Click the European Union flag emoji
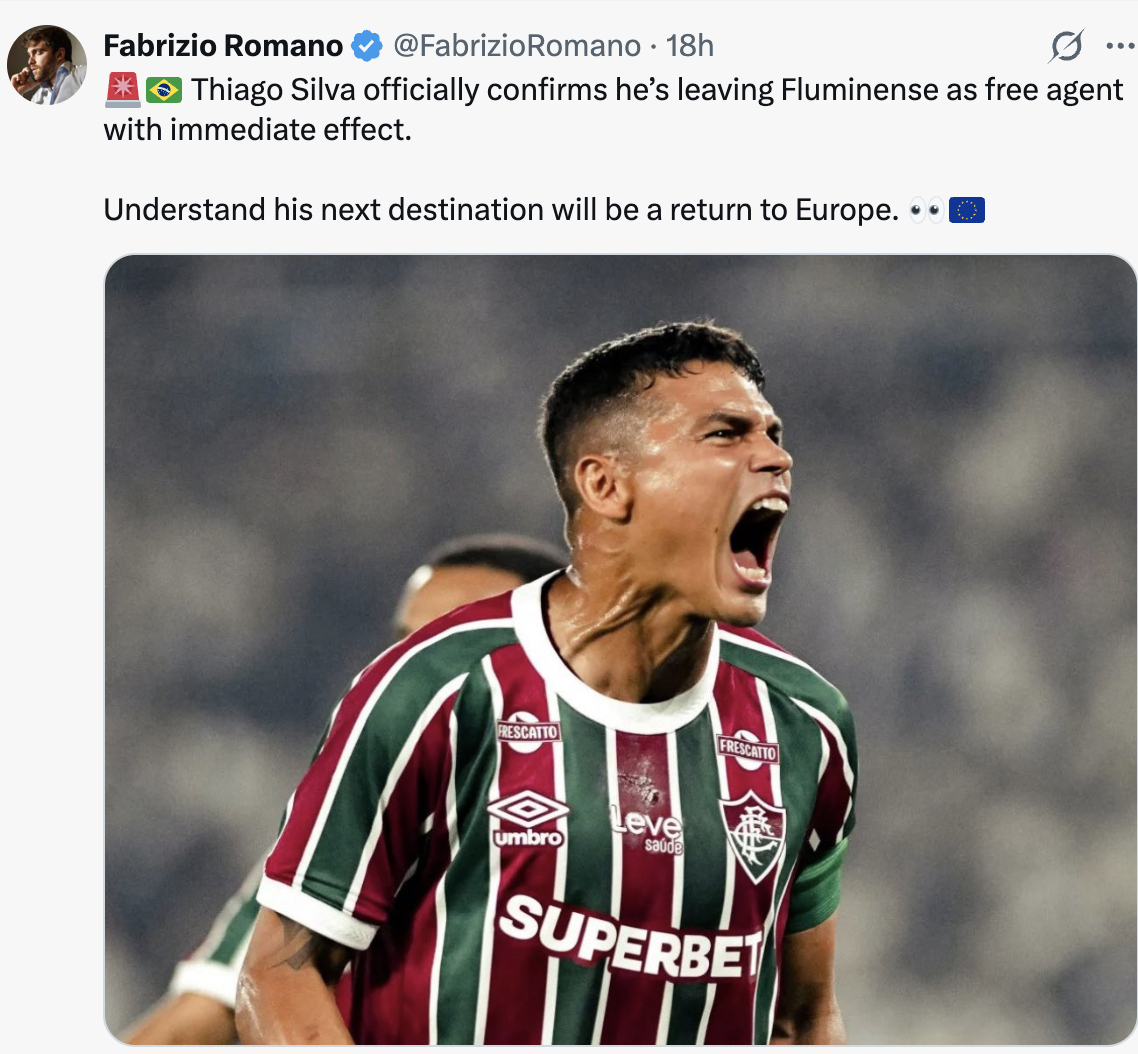The height and width of the screenshot is (1054, 1138). [x=966, y=210]
